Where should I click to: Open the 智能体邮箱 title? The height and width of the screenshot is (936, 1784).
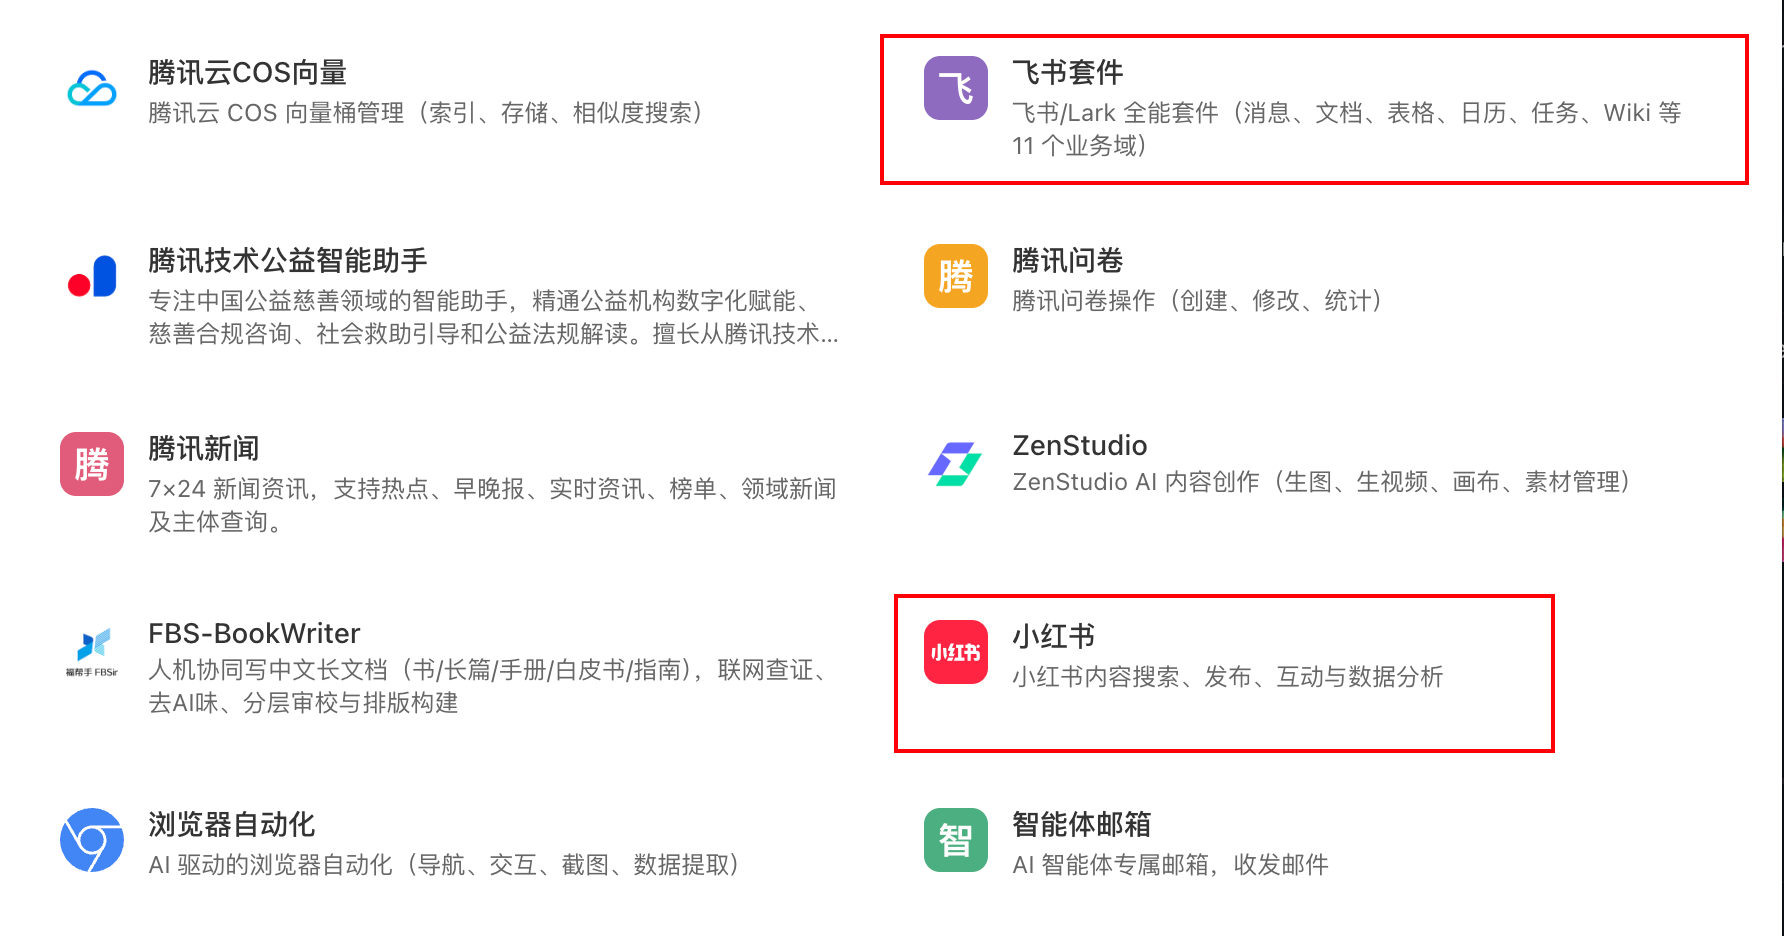tap(1081, 825)
